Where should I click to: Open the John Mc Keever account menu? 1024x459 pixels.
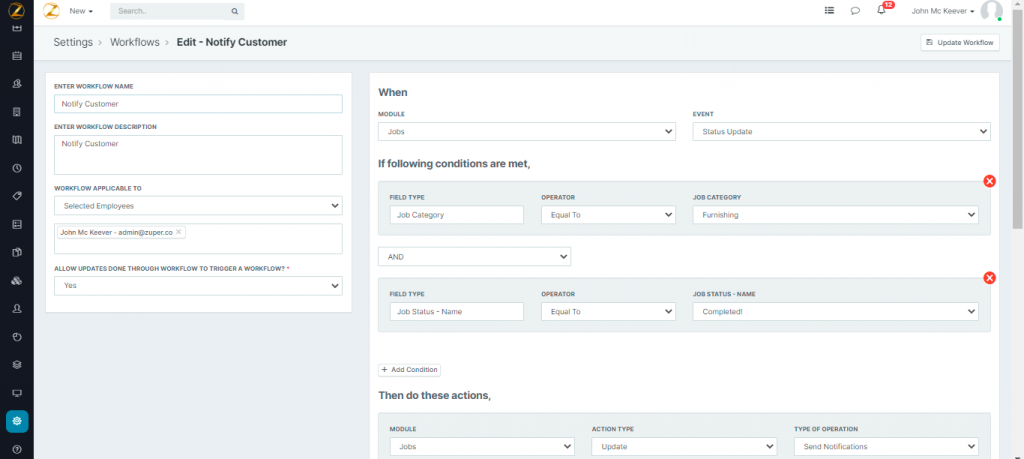[x=943, y=11]
